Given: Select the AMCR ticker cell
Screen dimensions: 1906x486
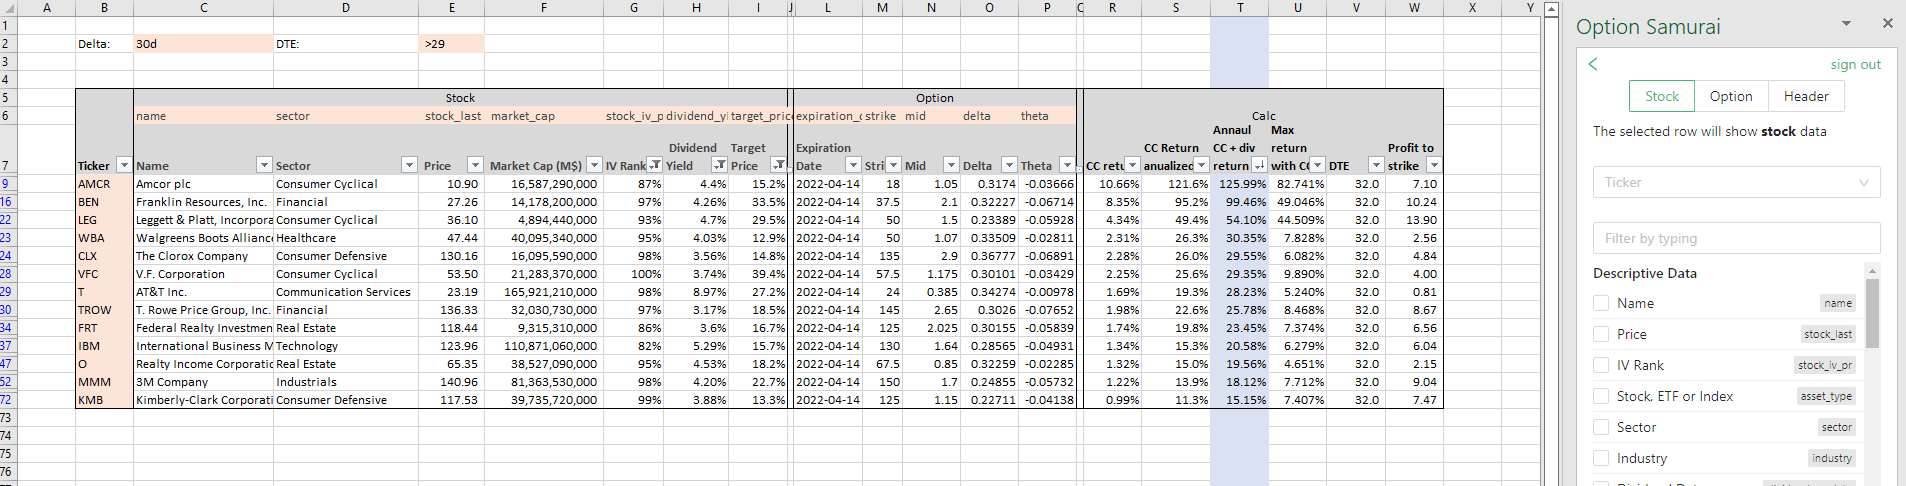Looking at the screenshot, I should [104, 184].
